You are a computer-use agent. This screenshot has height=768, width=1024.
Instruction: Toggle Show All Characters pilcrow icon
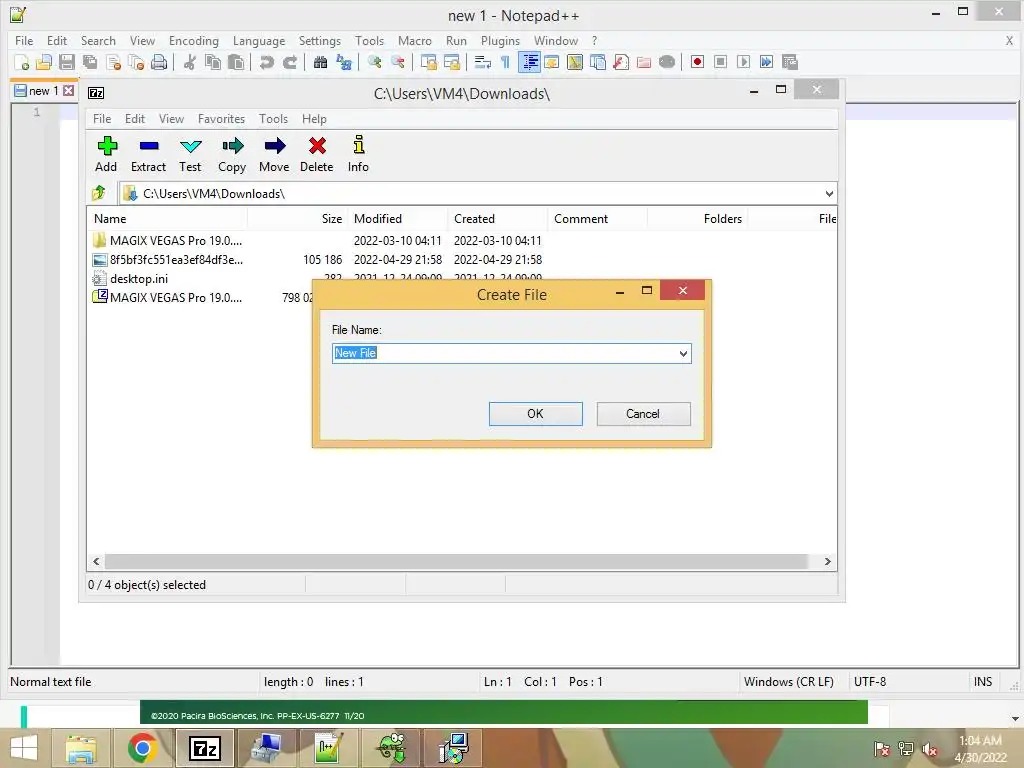pyautogui.click(x=505, y=62)
